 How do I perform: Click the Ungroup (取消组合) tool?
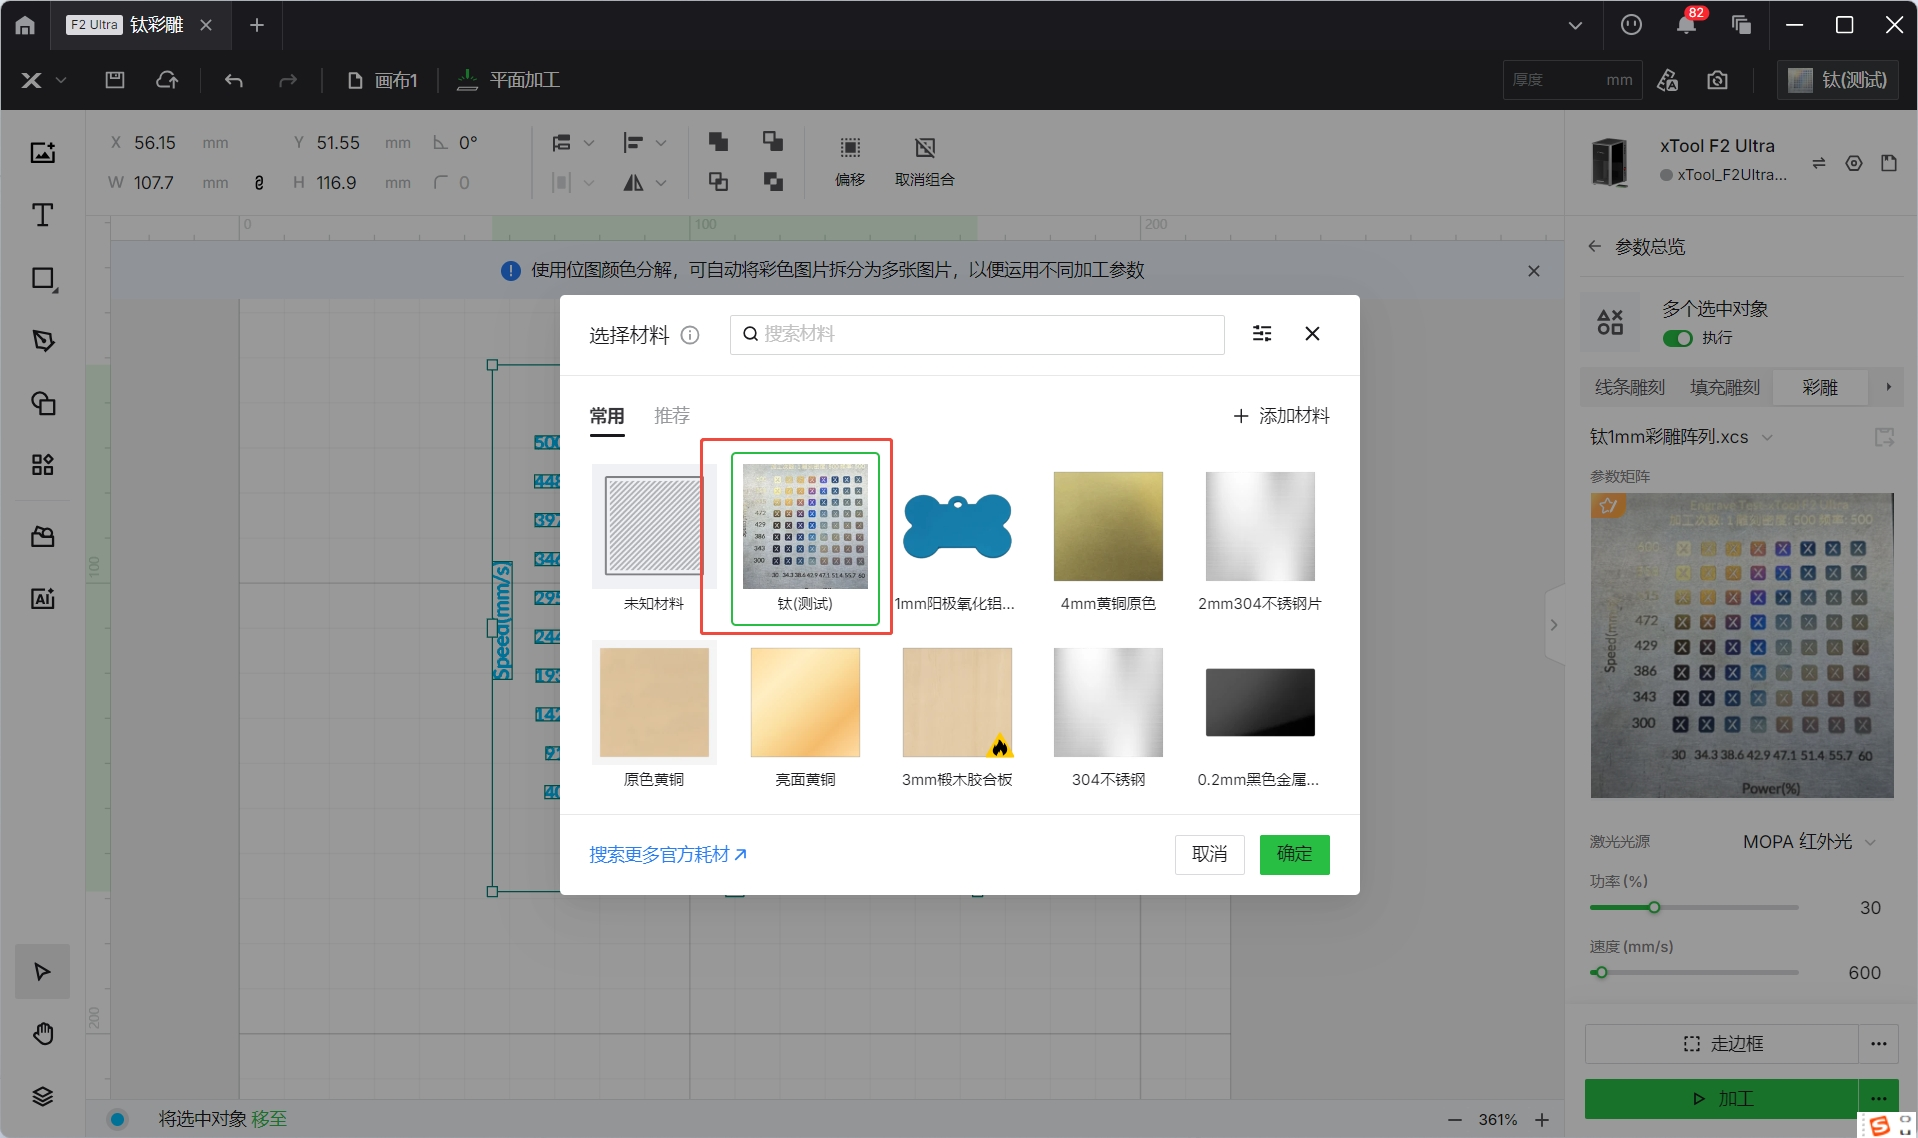925,161
